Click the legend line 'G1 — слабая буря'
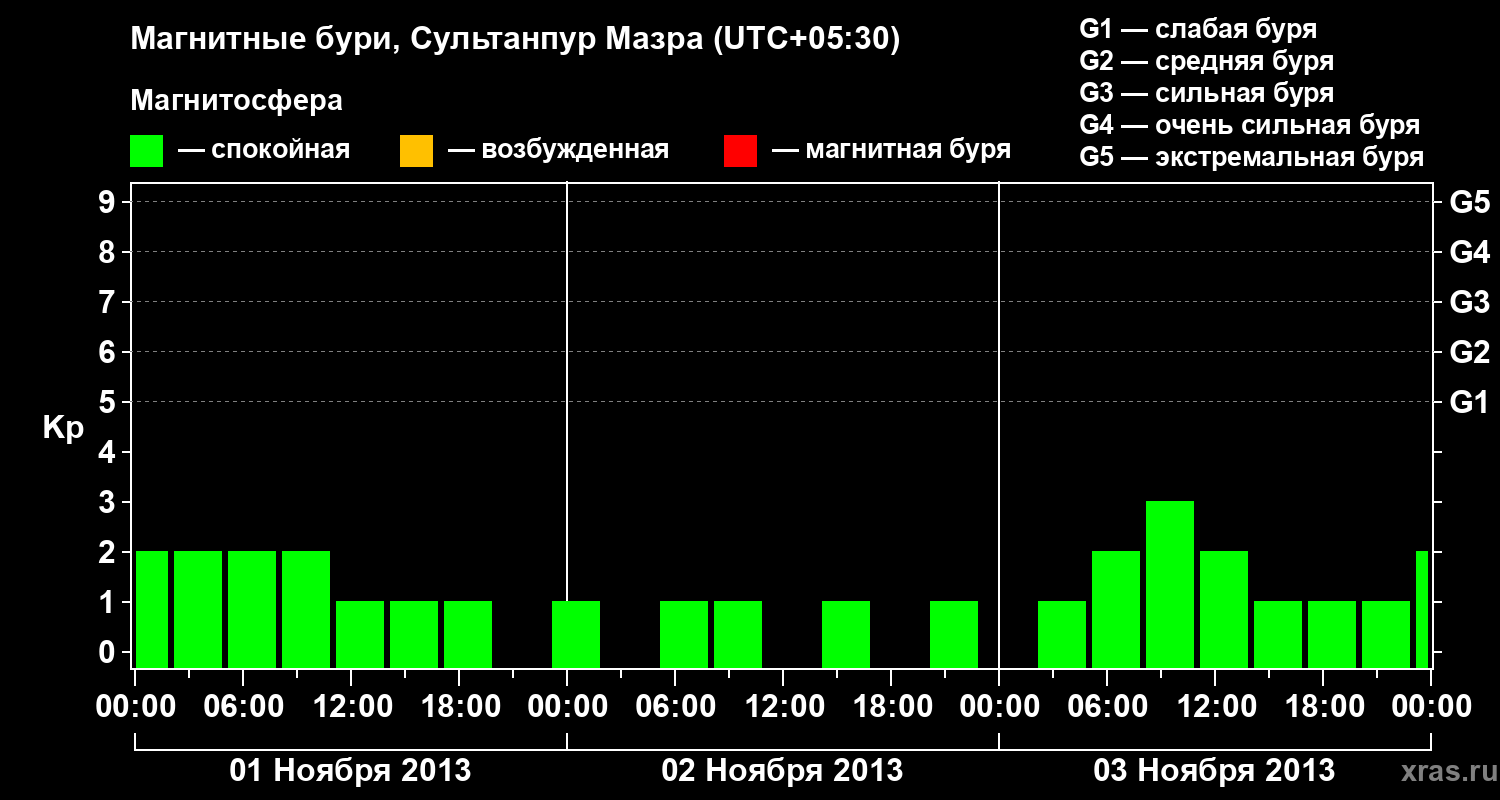Image resolution: width=1500 pixels, height=800 pixels. [1198, 29]
